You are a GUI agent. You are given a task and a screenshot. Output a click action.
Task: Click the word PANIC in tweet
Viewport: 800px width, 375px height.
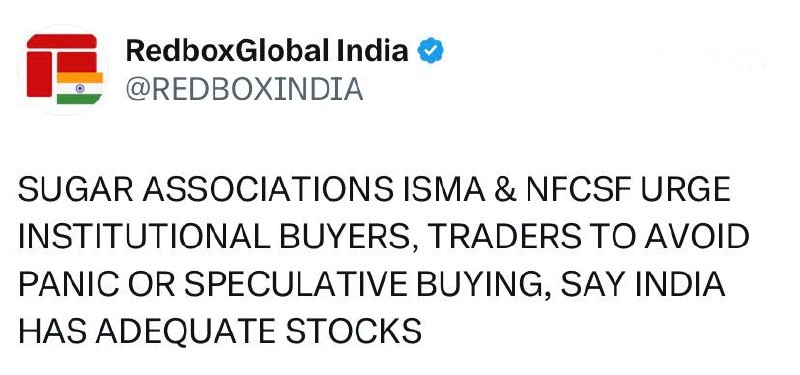(68, 284)
